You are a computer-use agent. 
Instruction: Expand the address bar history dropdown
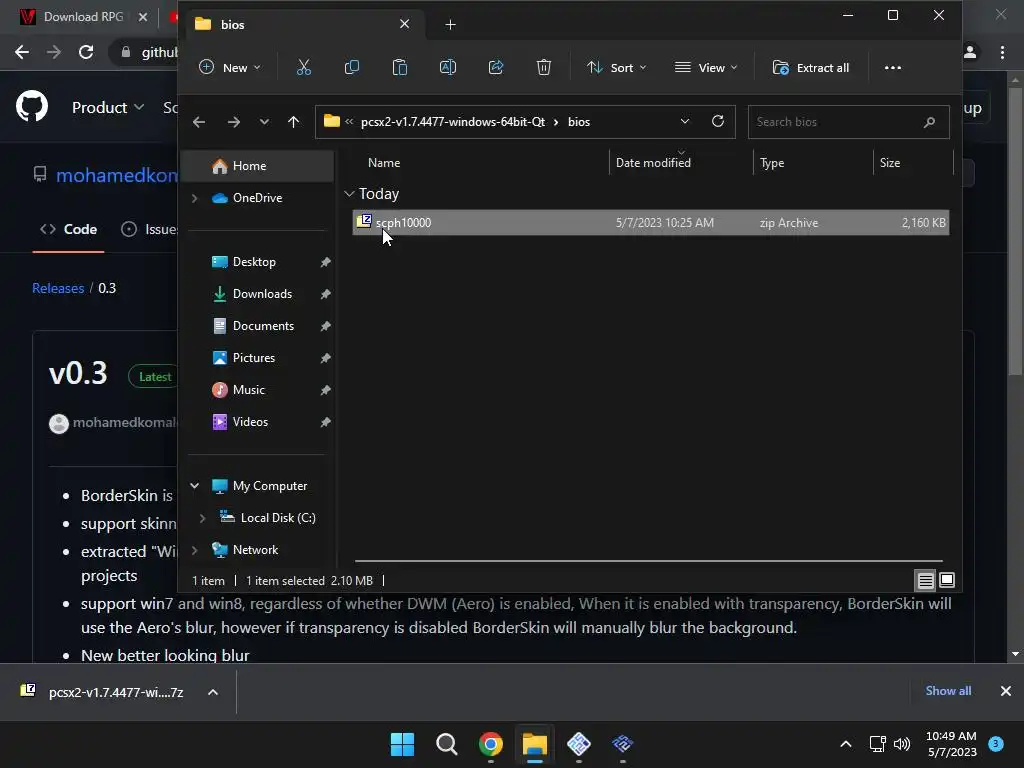click(684, 121)
